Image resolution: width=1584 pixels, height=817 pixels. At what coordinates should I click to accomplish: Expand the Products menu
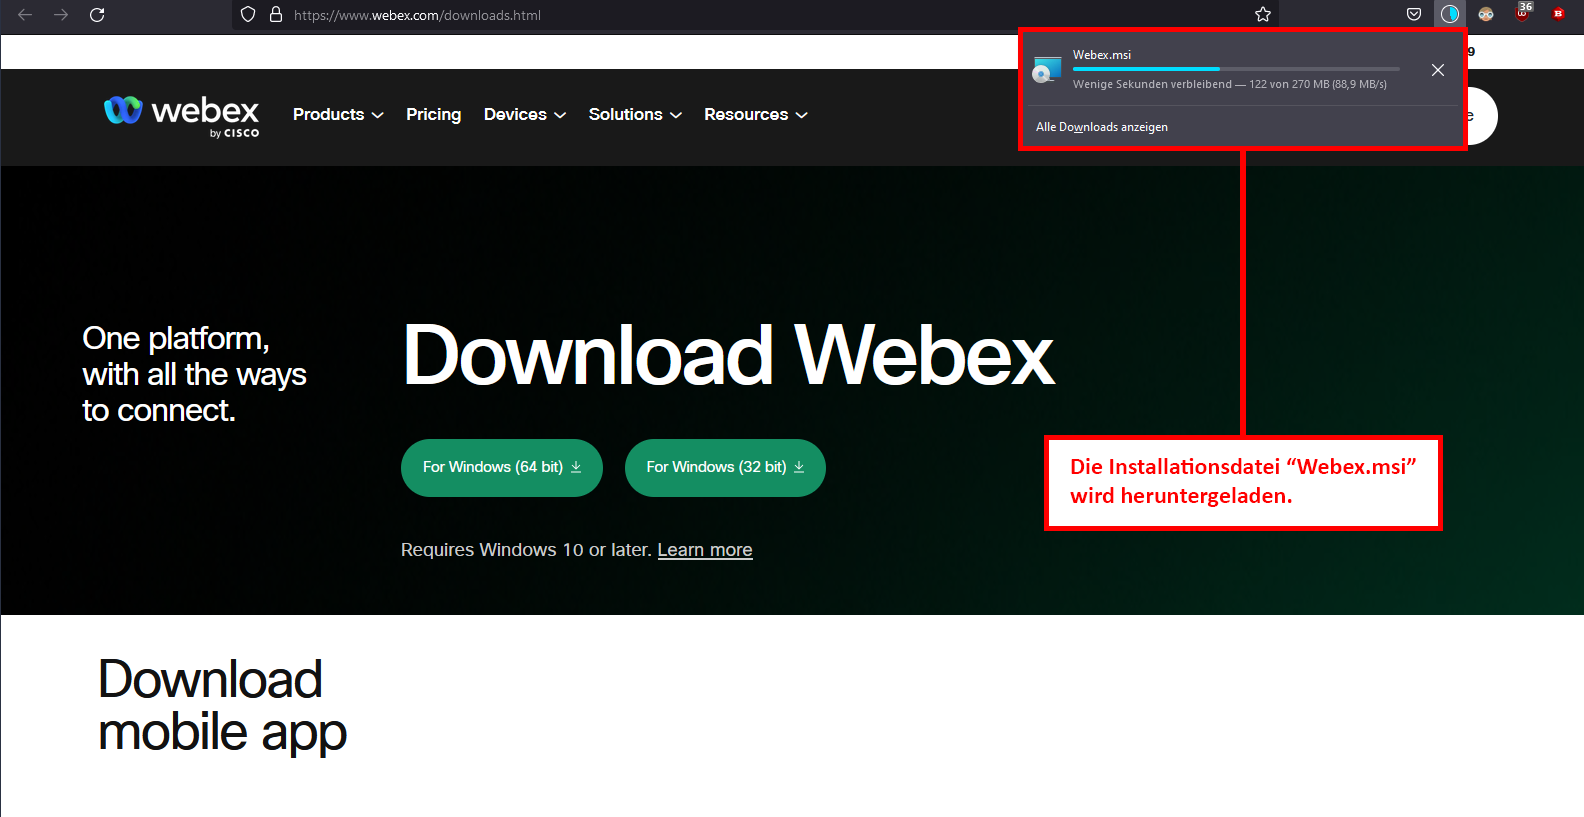point(338,115)
